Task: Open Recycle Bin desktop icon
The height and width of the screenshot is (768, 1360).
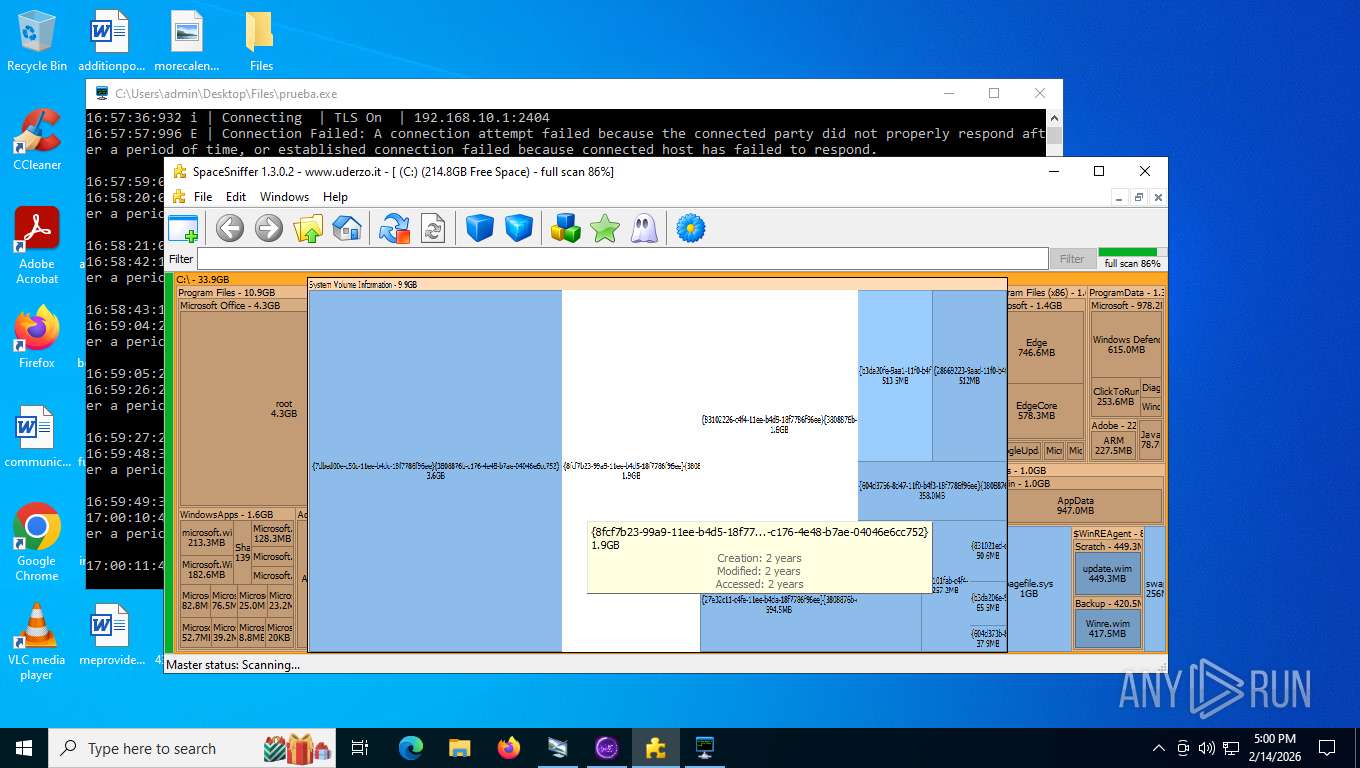Action: click(x=37, y=41)
